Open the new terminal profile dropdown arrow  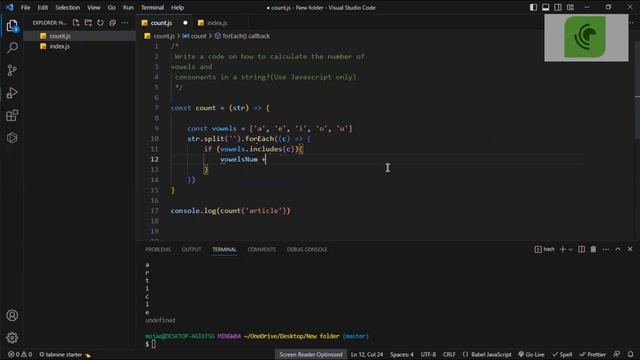(x=571, y=249)
